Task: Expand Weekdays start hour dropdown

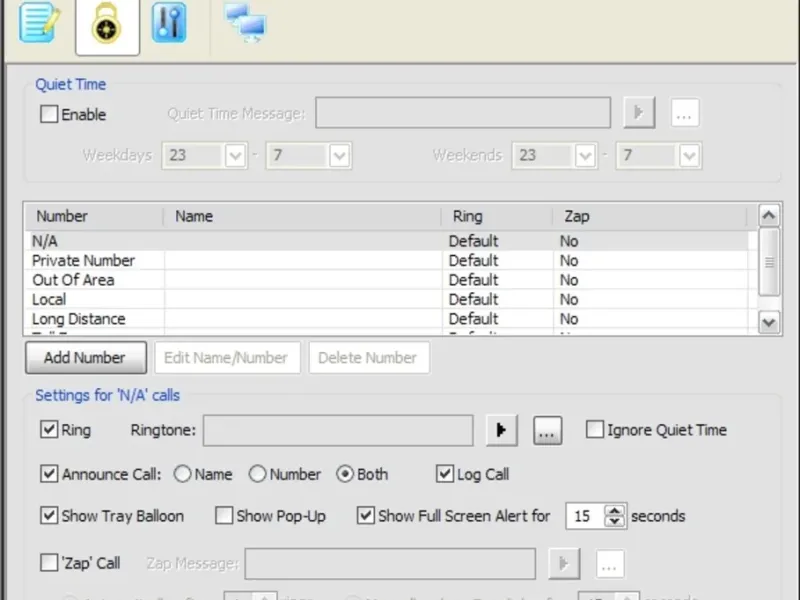Action: (x=236, y=155)
